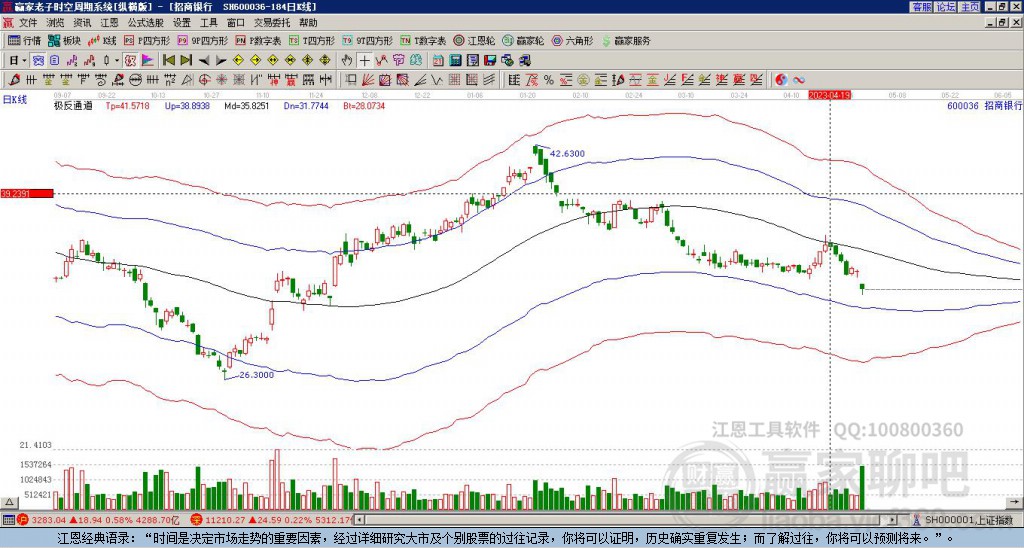The image size is (1024, 548).
Task: Jump to first bar with green skip-back
Action: coord(168,61)
